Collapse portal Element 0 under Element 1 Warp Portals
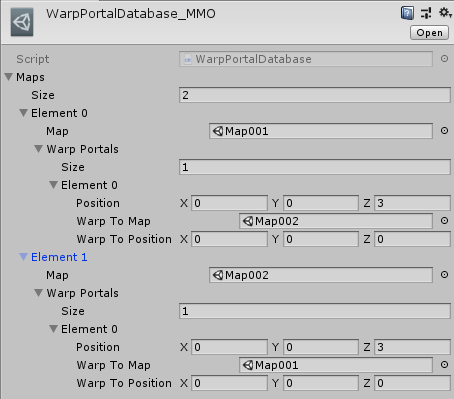This screenshot has width=454, height=399. click(x=53, y=329)
